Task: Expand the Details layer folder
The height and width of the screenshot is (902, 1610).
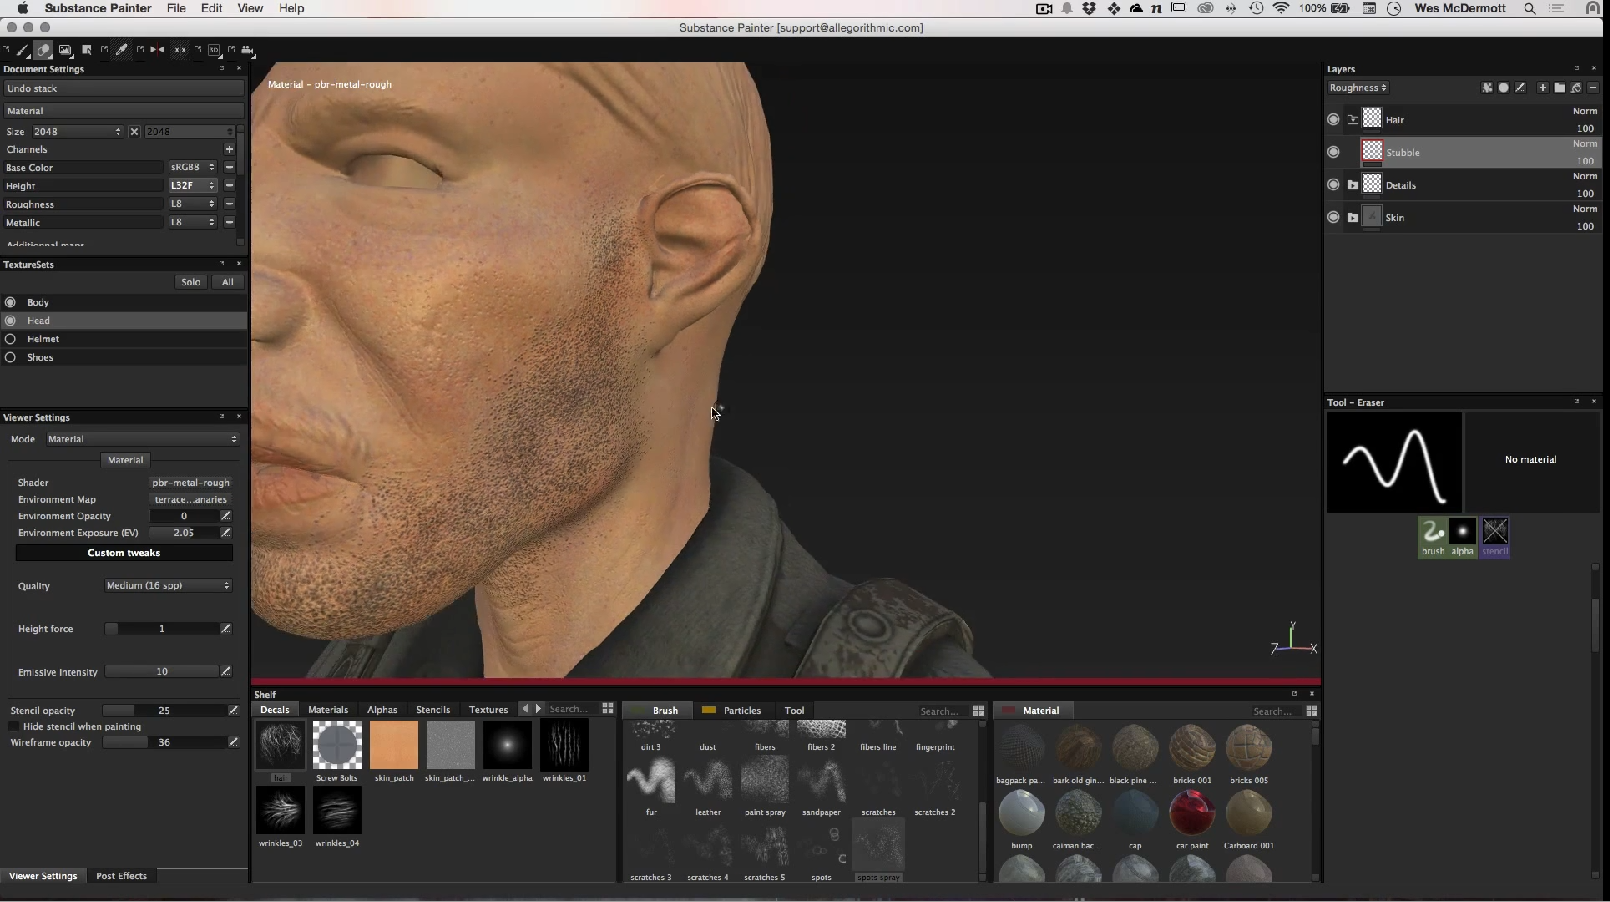Action: [1353, 185]
